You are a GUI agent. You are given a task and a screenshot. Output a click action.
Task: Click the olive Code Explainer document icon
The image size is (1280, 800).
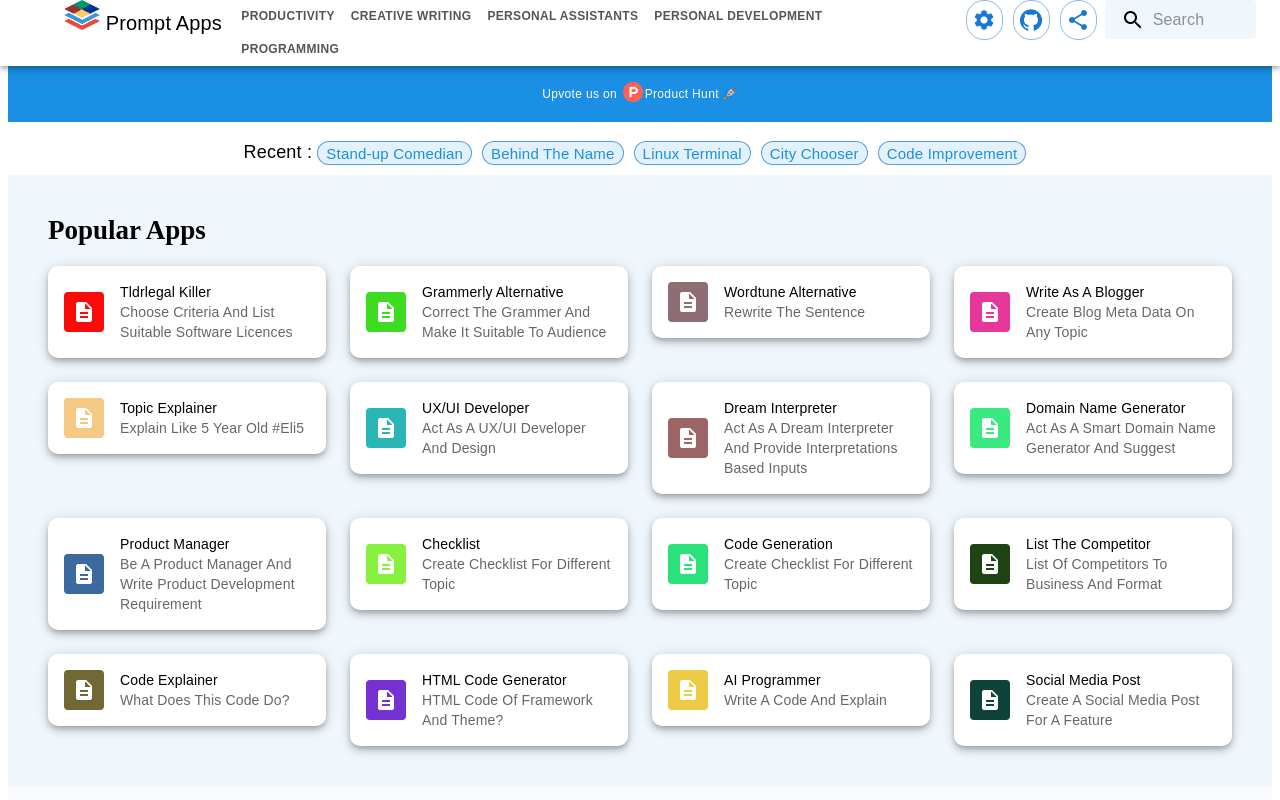tap(84, 690)
